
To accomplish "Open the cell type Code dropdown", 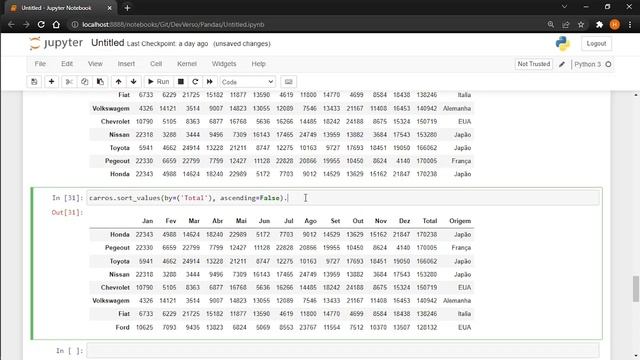I will click(247, 82).
